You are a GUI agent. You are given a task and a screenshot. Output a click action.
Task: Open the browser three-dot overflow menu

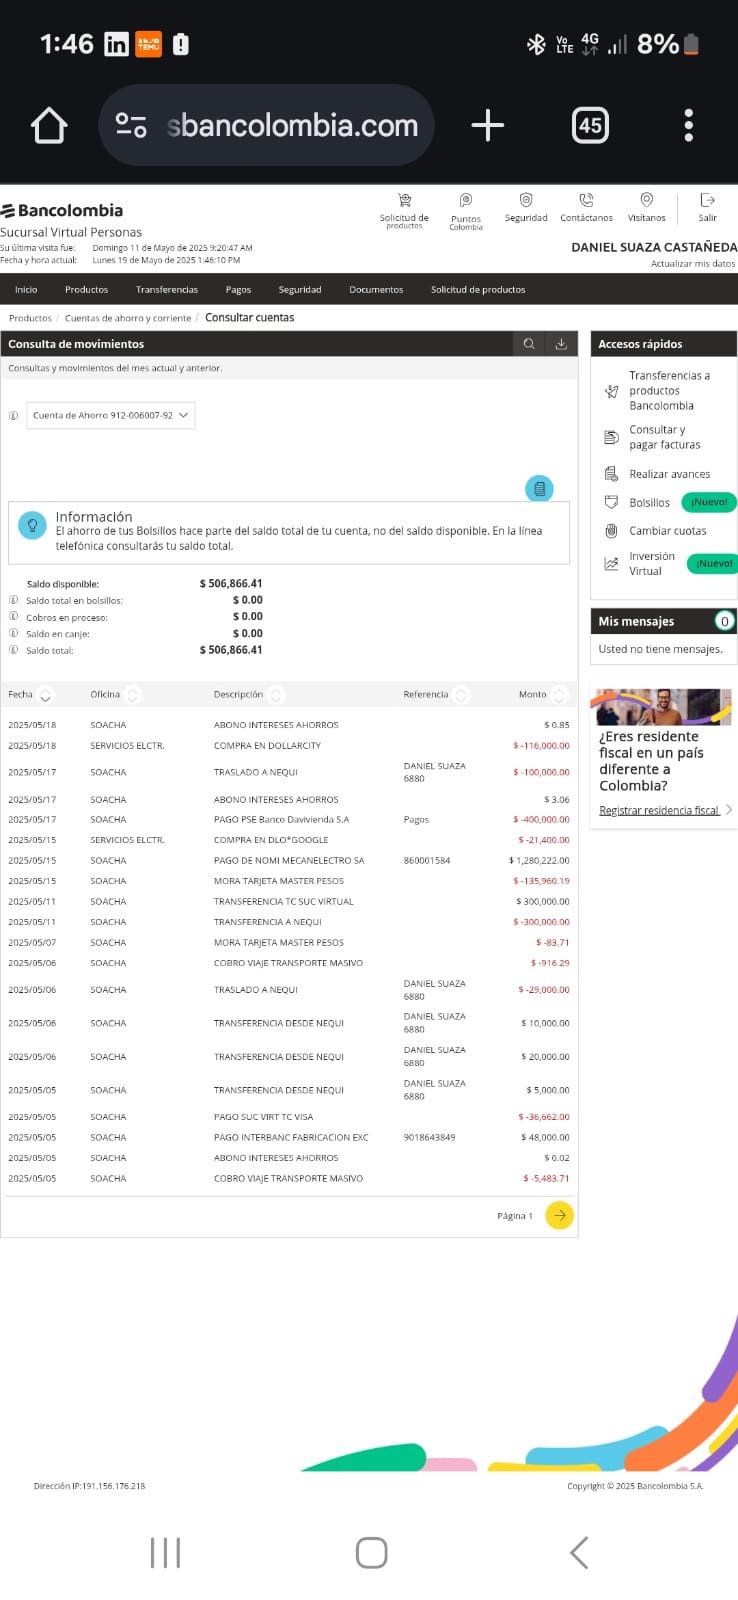[688, 126]
